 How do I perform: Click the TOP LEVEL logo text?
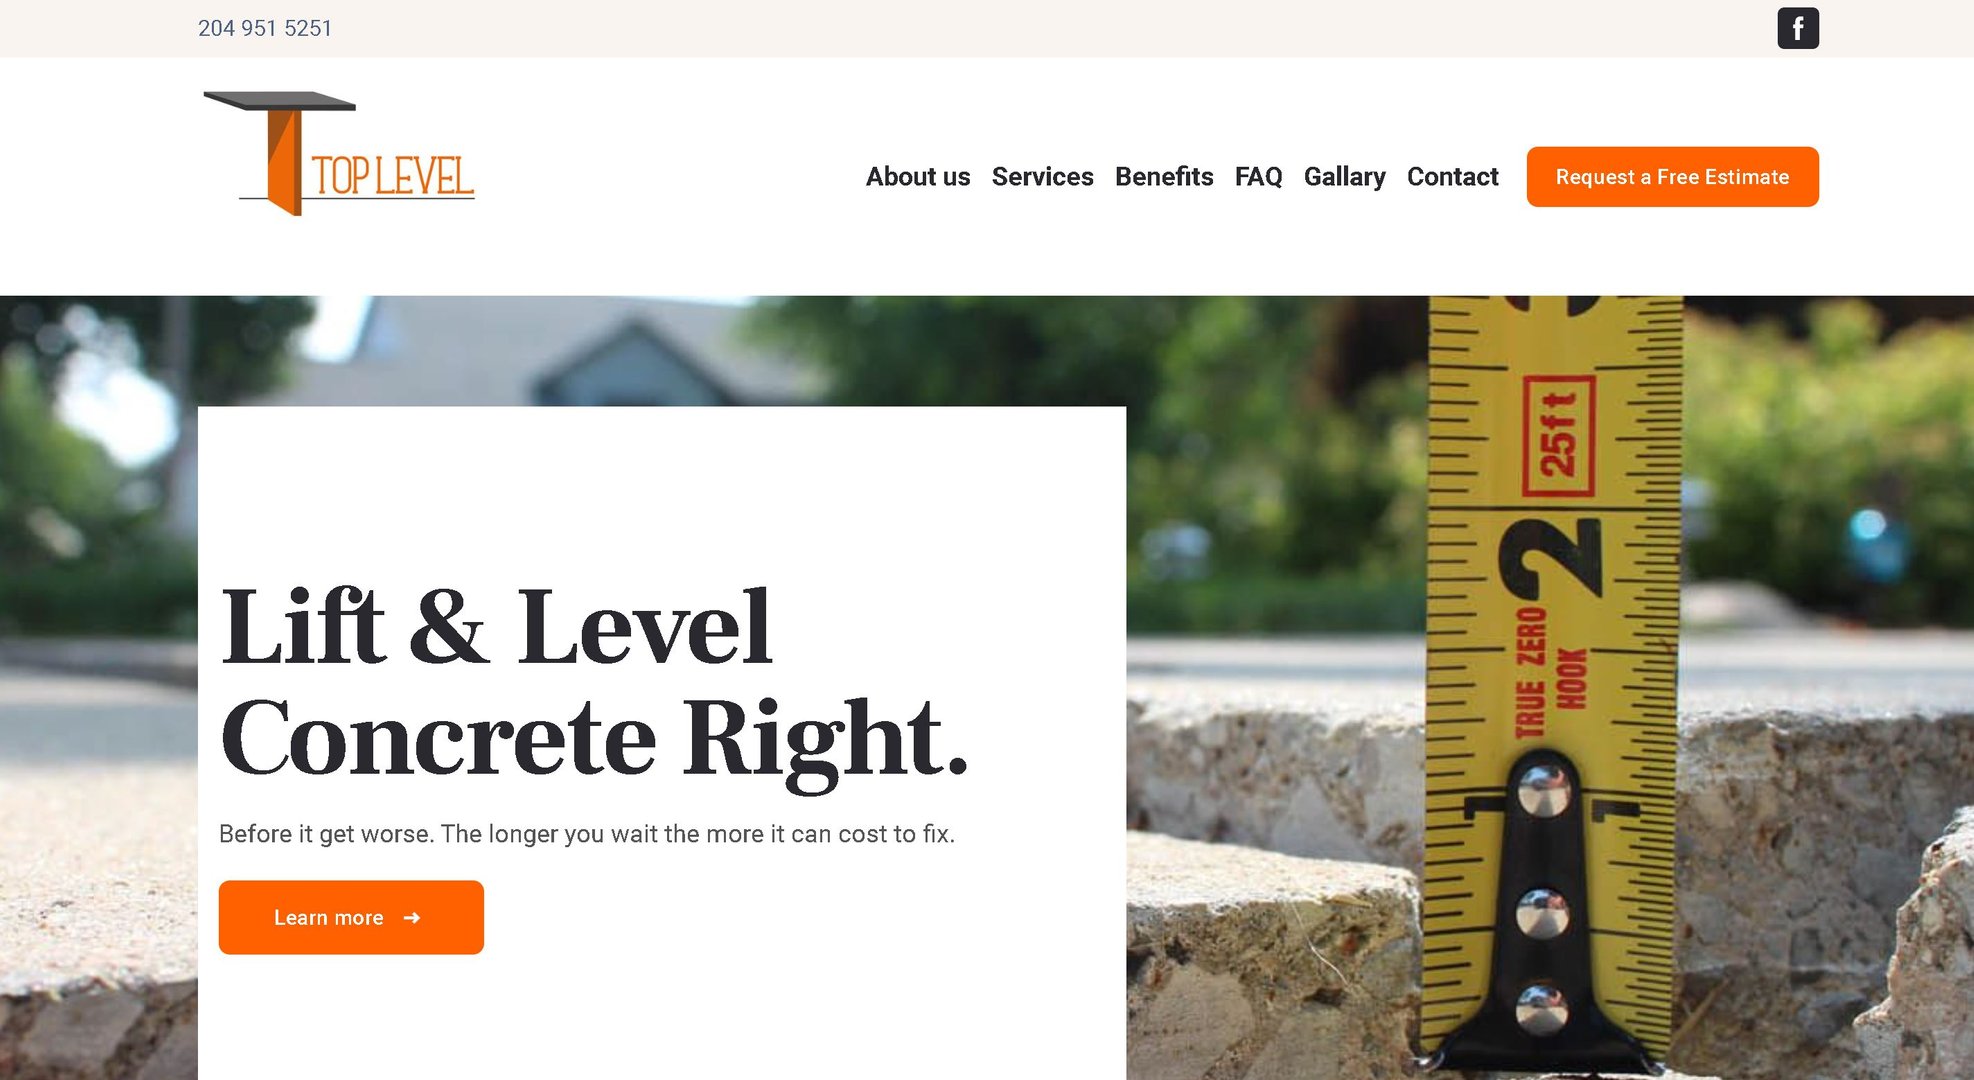[x=392, y=177]
